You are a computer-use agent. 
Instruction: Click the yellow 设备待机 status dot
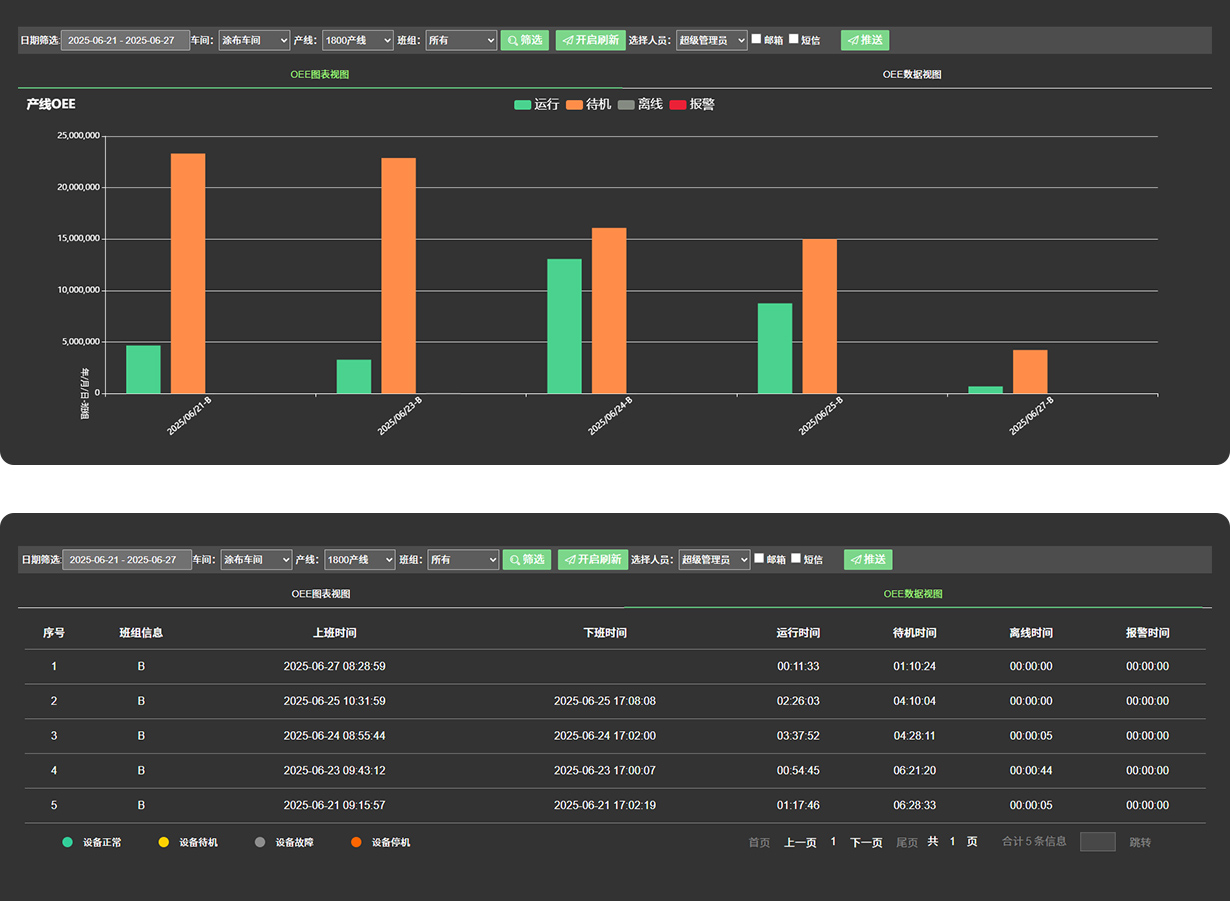(164, 842)
